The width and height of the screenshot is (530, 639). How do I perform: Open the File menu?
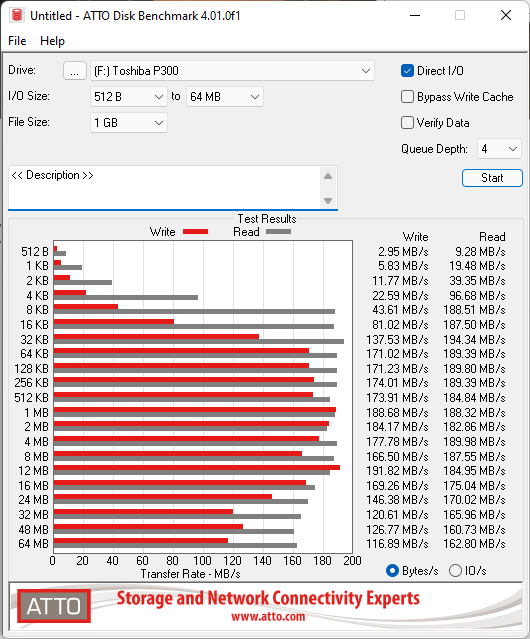tap(17, 41)
